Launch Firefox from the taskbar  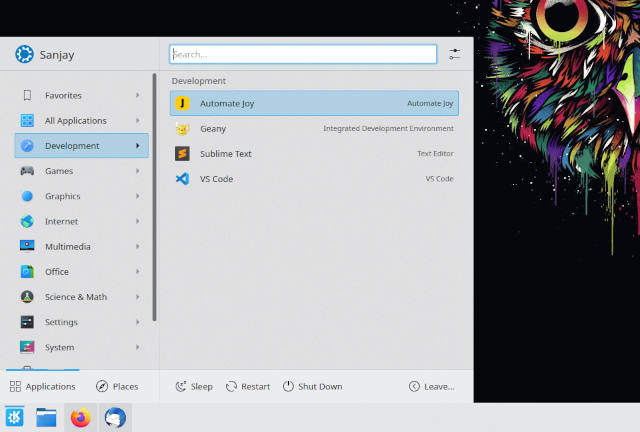tap(80, 417)
